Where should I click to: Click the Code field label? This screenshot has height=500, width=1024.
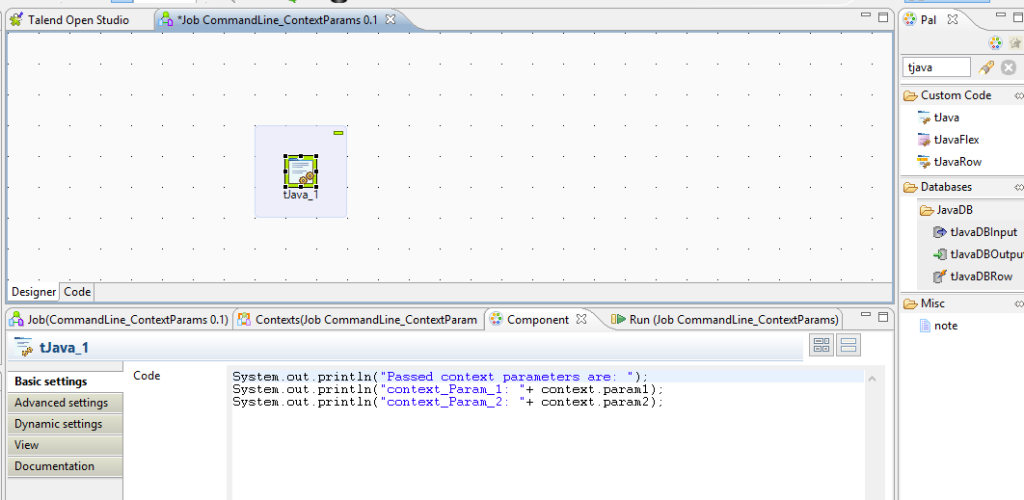(146, 376)
